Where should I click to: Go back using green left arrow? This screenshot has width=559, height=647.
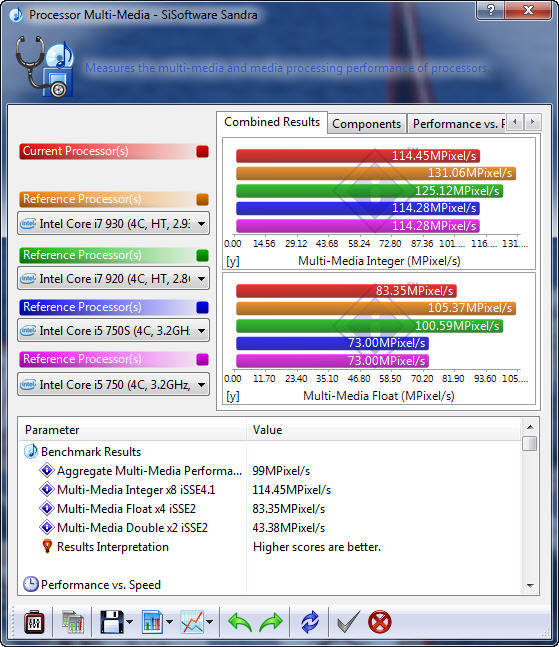[x=240, y=622]
